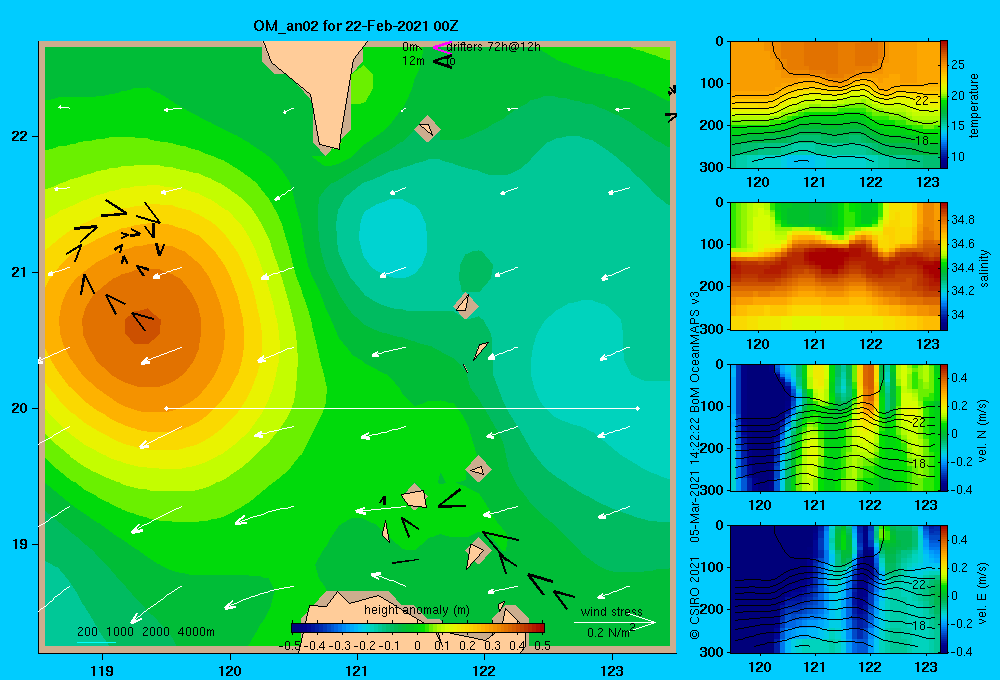Screen dimensions: 1000x680
Task: Click the '-0.5' tick on the height anomaly scale
Action: [290, 646]
